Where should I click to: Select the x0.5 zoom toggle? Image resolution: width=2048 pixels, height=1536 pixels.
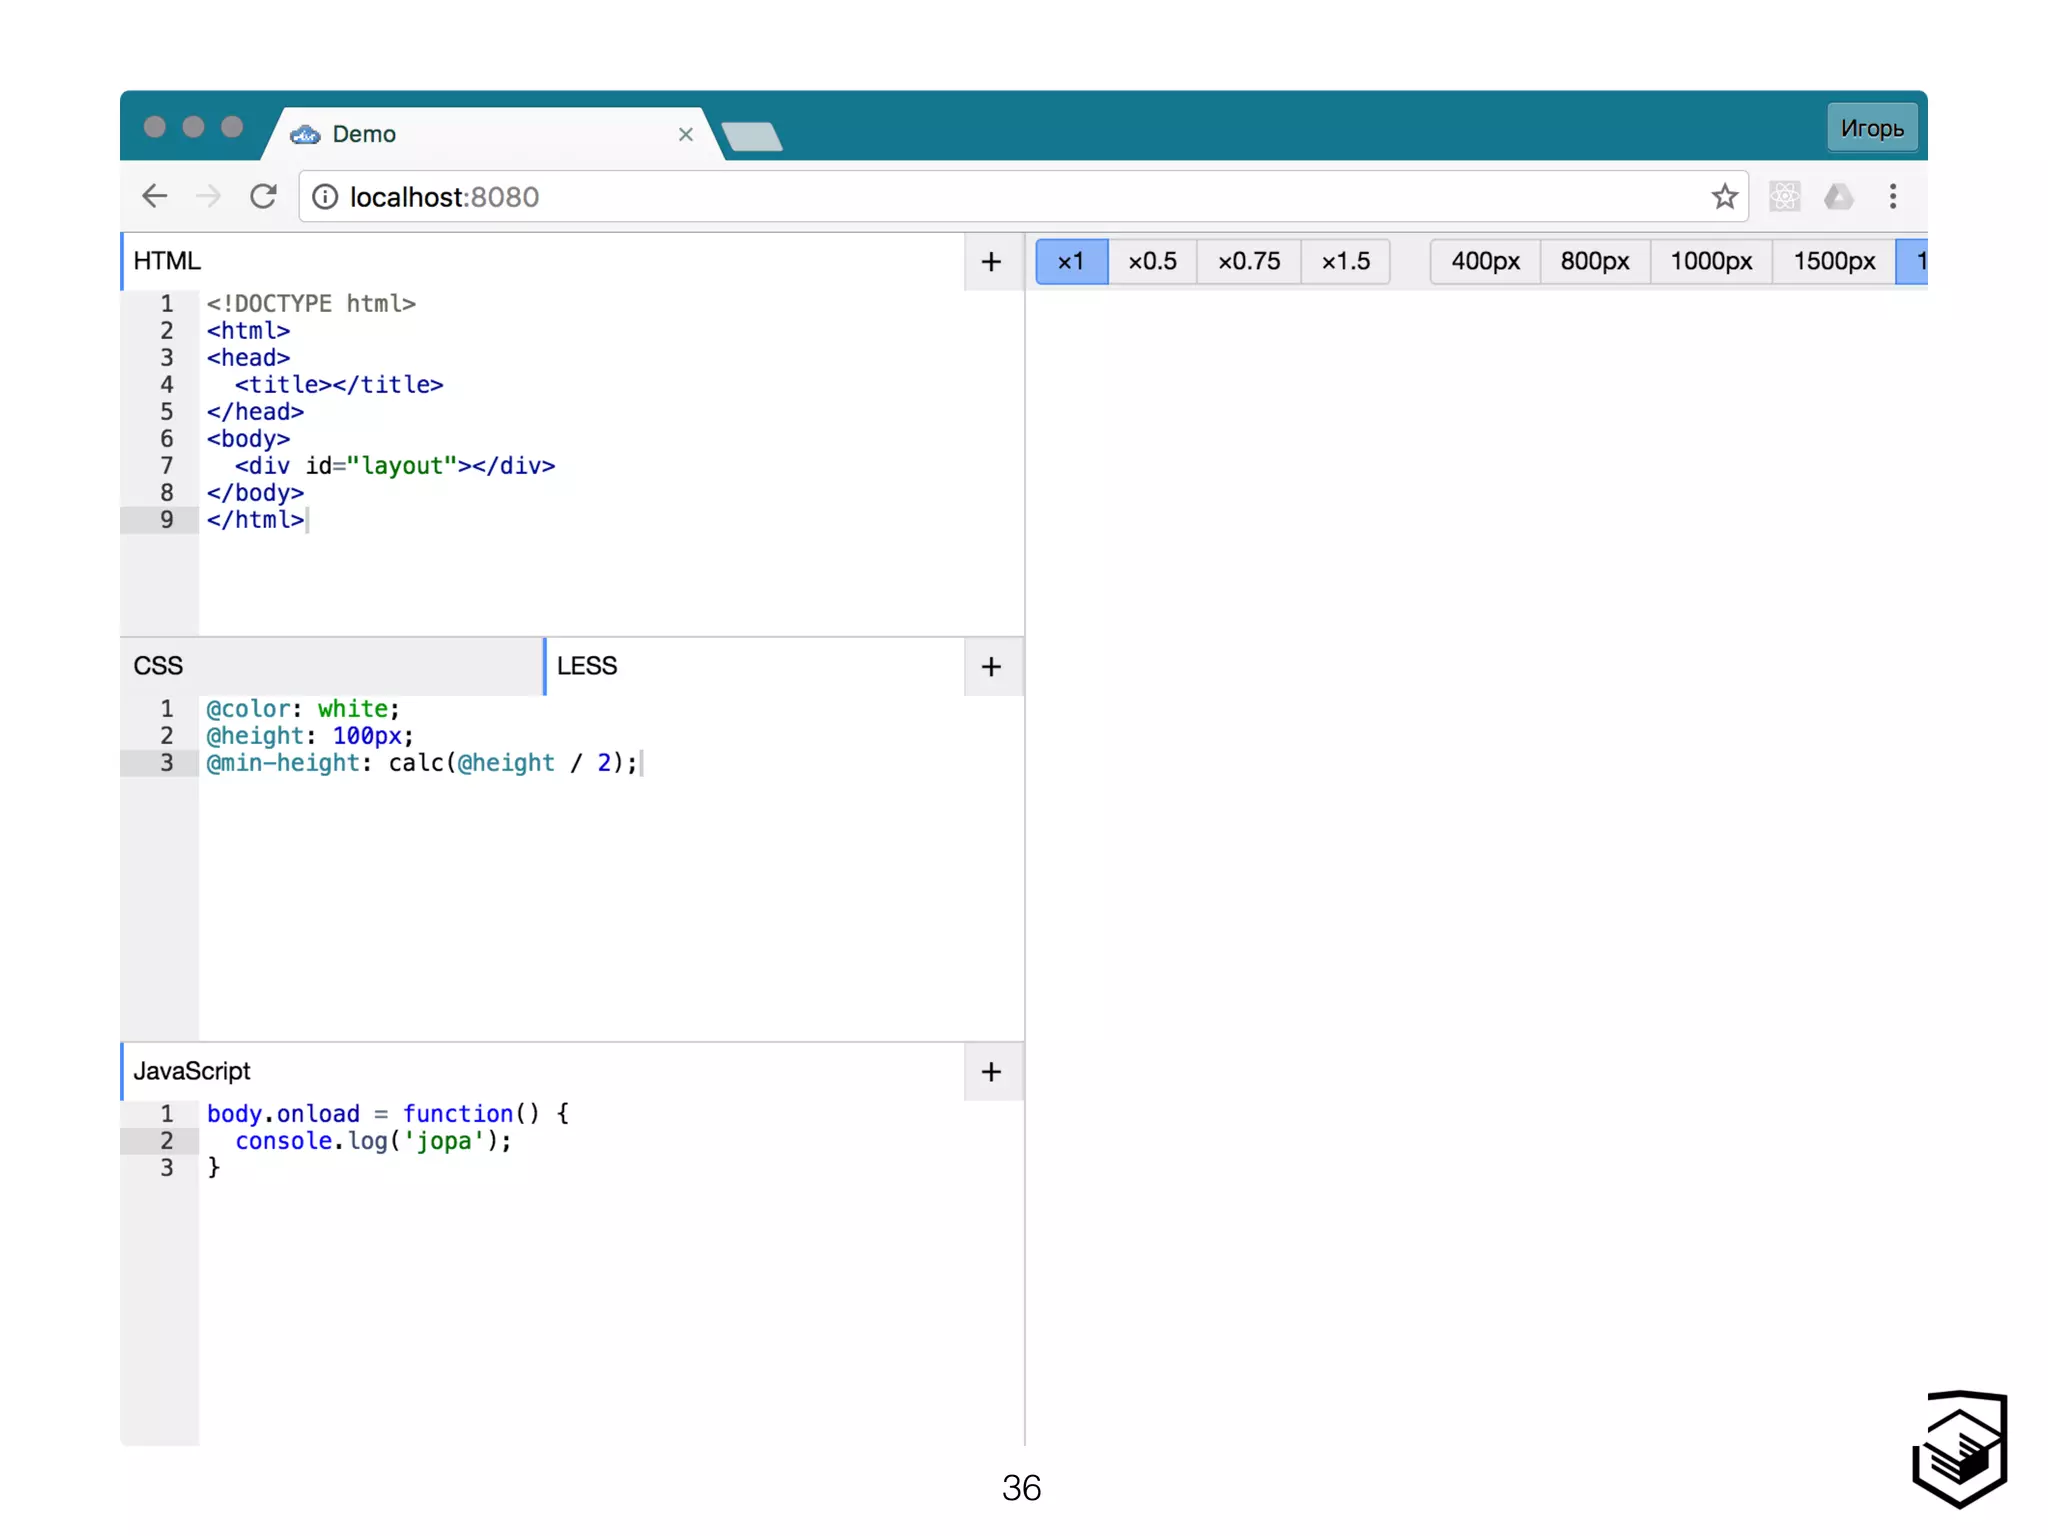click(x=1152, y=262)
